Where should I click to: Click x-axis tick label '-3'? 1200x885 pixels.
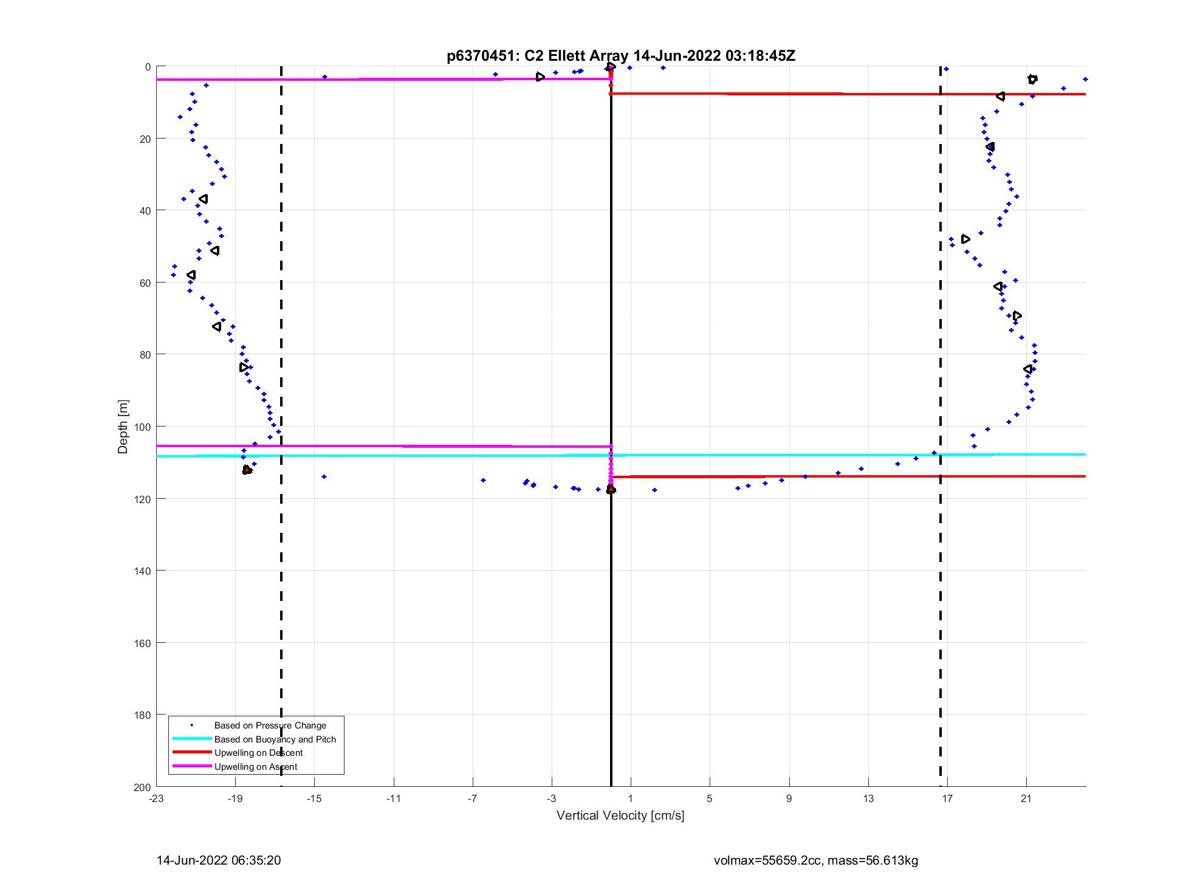(x=551, y=798)
